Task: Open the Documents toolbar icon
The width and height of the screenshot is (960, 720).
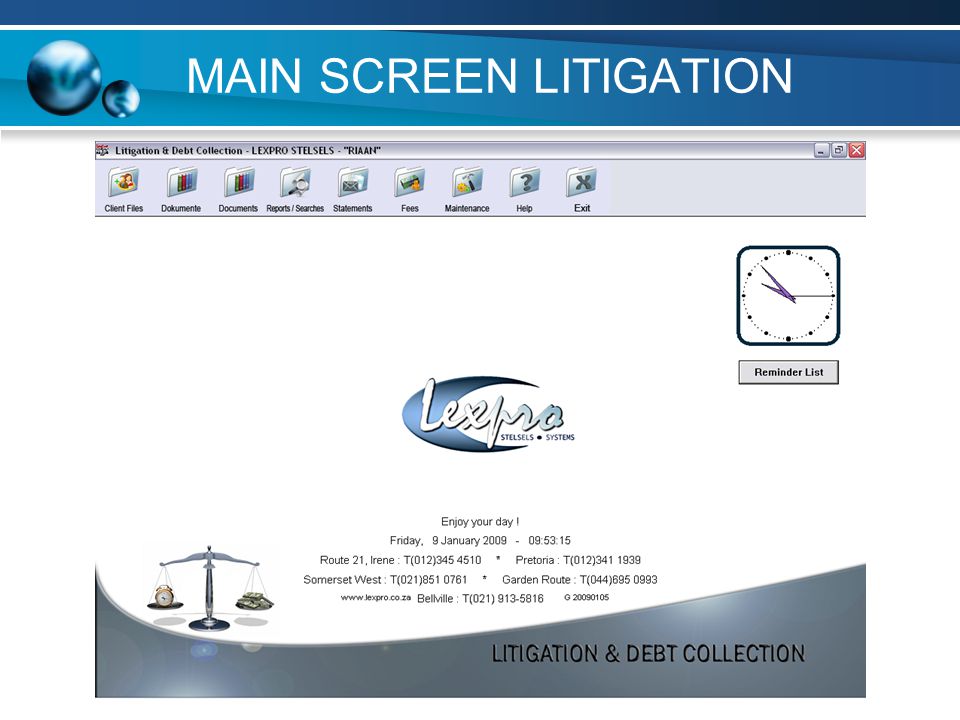Action: tap(238, 182)
